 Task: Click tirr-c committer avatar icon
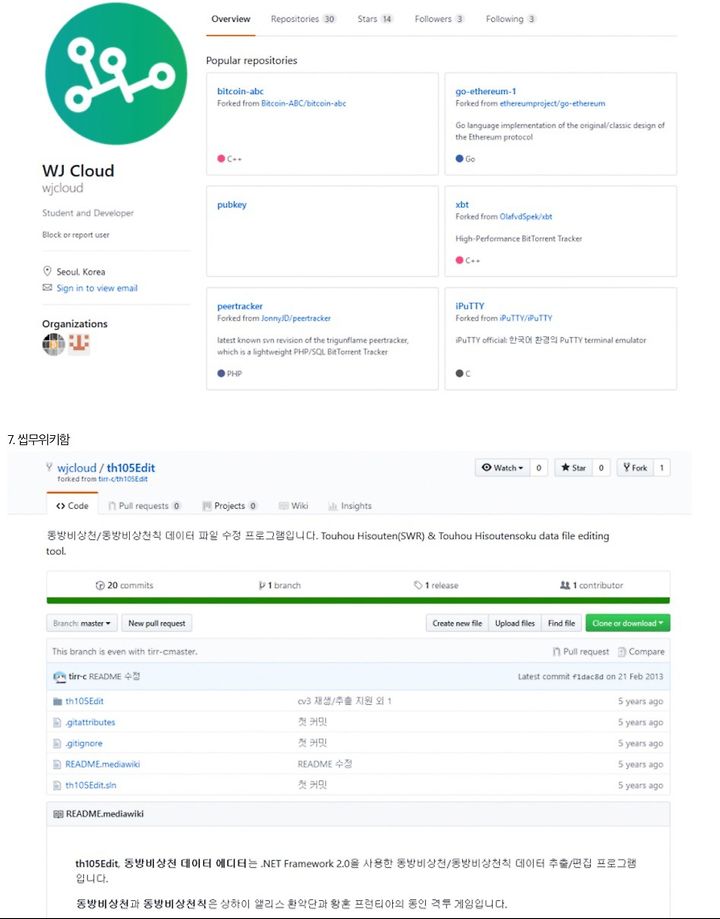pos(59,677)
